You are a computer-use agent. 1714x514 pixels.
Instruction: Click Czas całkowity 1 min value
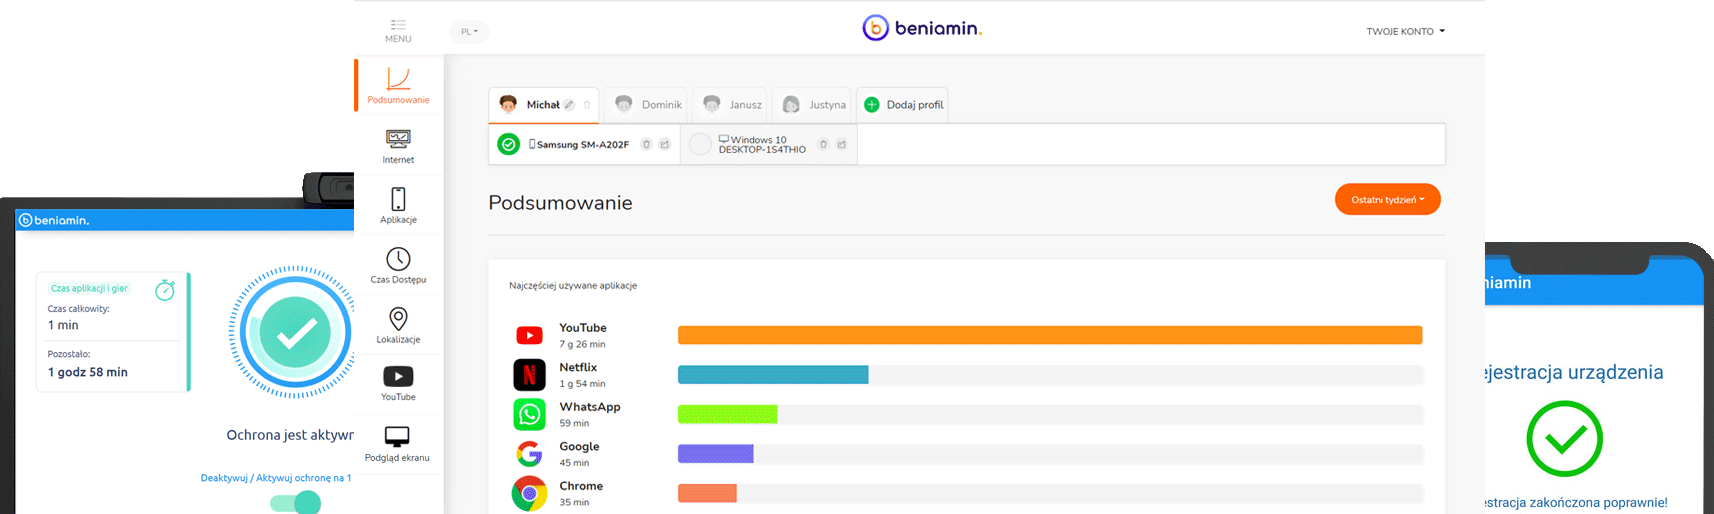[x=63, y=325]
